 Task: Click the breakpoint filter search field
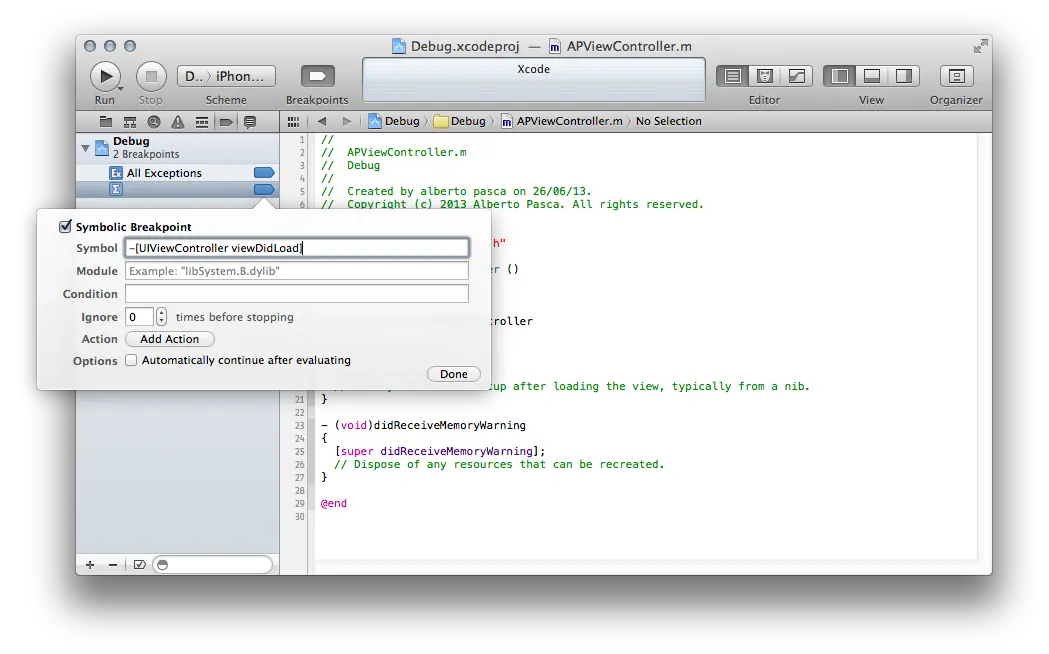[x=213, y=565]
